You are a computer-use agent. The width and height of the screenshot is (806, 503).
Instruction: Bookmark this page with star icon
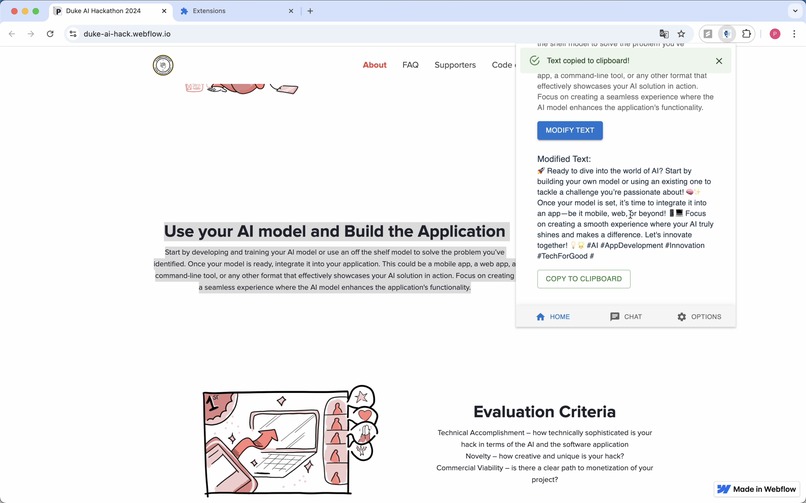coord(681,34)
